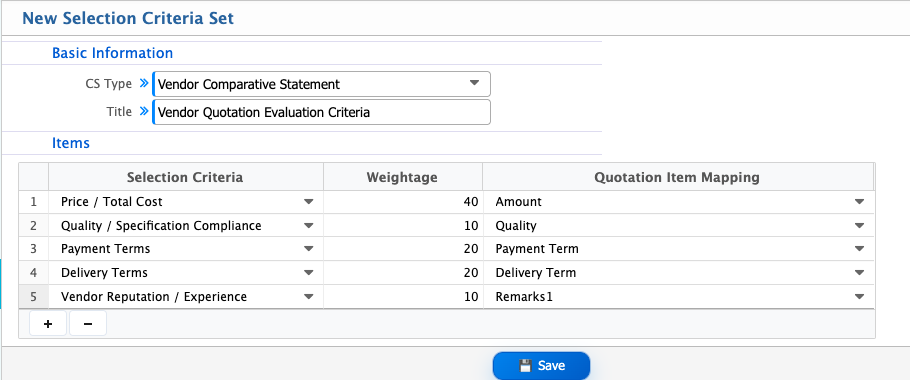Select row number 1 header
This screenshot has height=380, width=910.
coord(34,202)
